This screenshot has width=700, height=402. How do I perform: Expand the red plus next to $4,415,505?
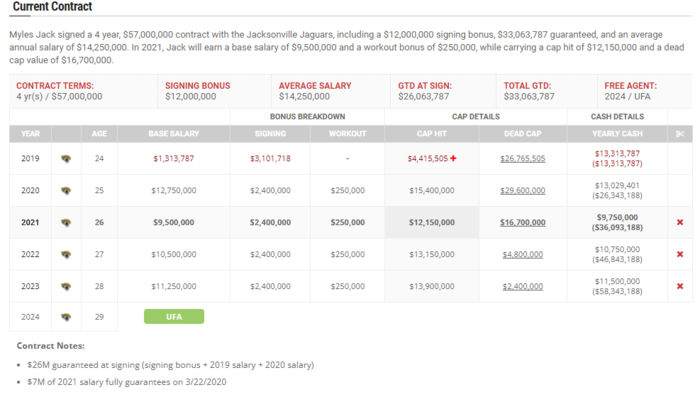tap(453, 158)
